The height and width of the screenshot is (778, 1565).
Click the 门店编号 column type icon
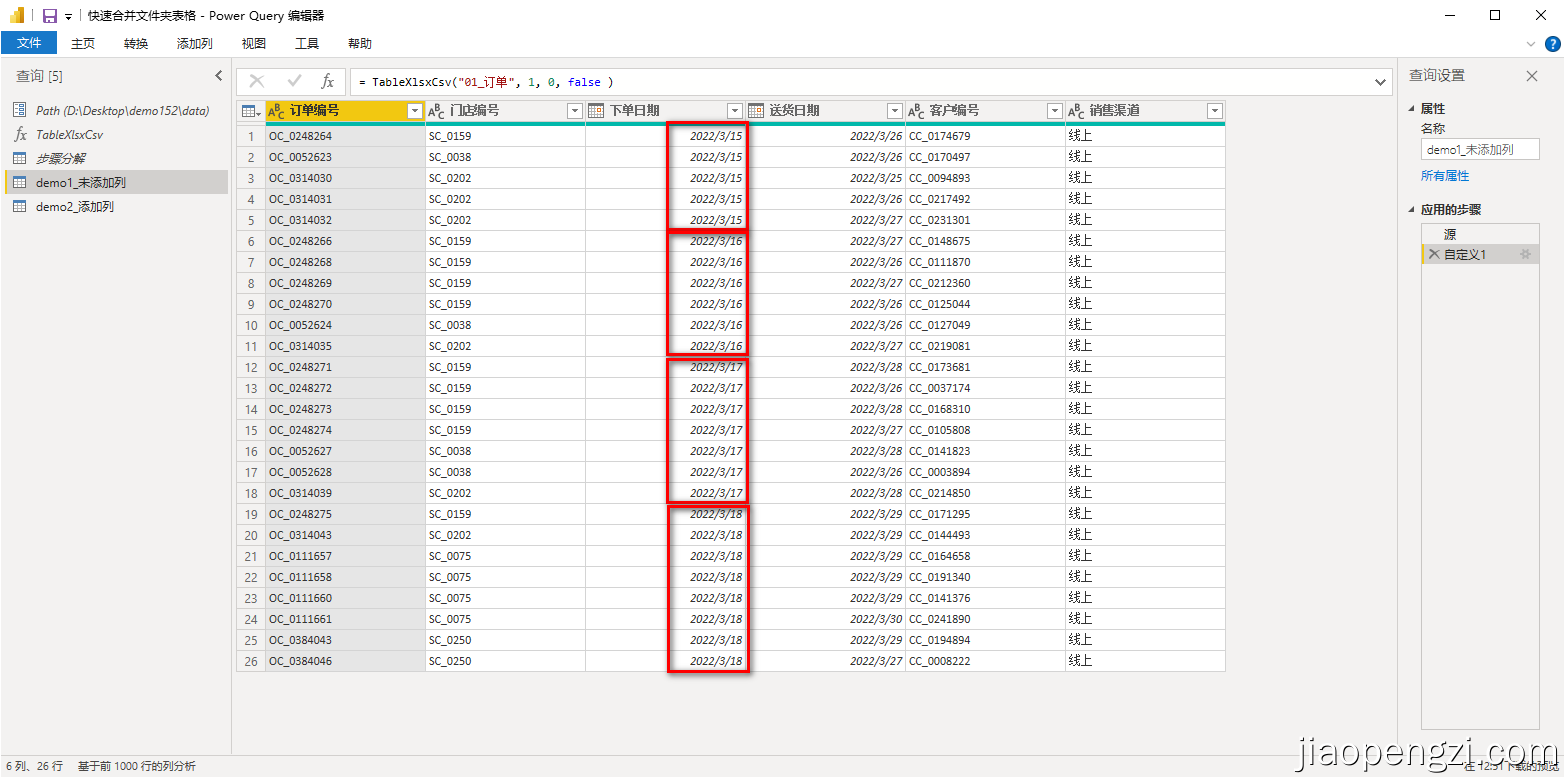[437, 111]
